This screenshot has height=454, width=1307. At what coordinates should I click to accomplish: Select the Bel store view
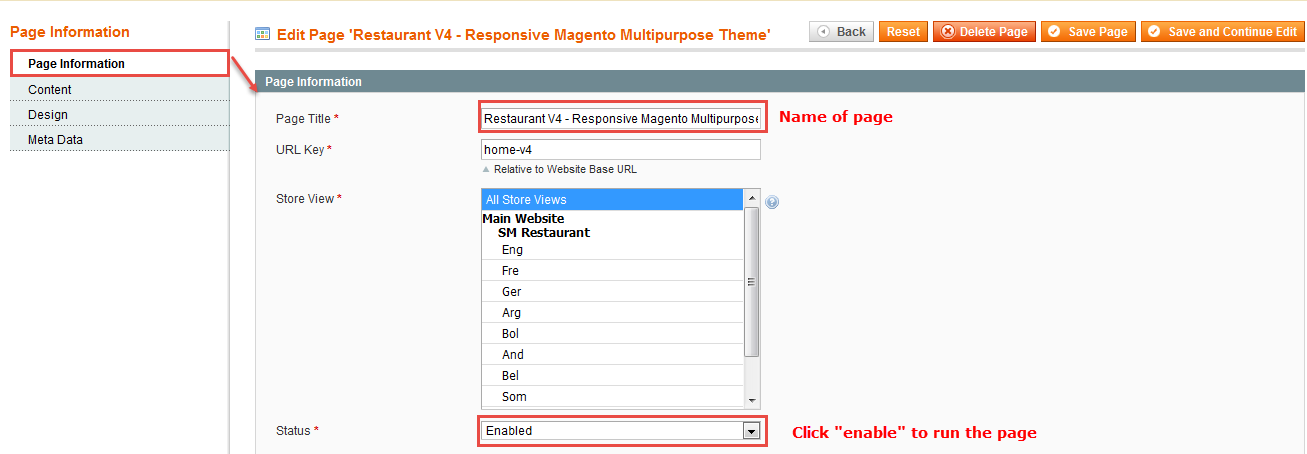613,376
